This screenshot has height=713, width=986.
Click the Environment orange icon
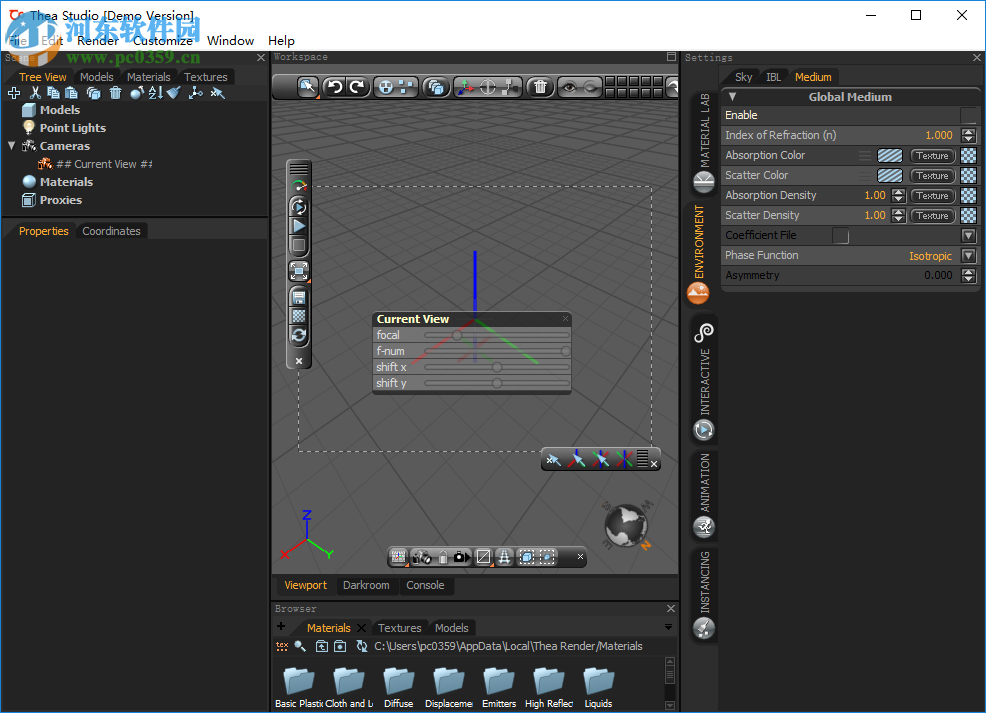point(698,293)
